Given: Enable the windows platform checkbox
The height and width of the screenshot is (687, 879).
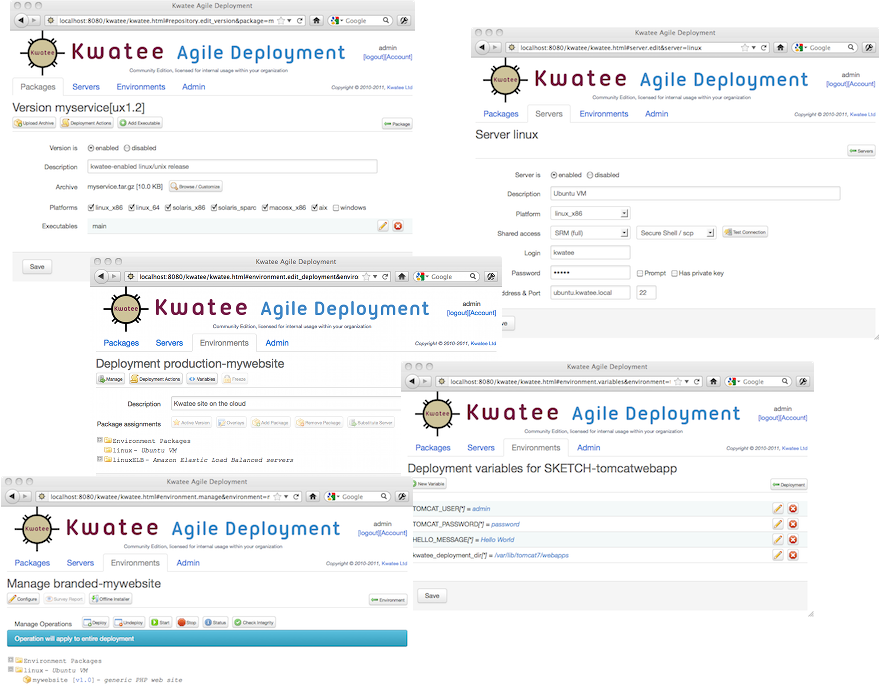Looking at the screenshot, I should [x=336, y=208].
